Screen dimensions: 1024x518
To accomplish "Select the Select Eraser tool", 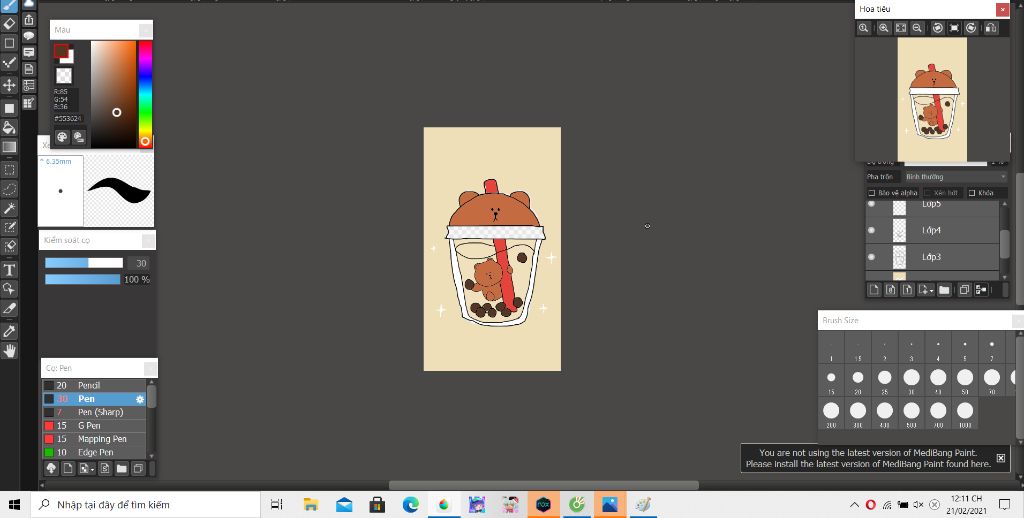I will point(9,246).
